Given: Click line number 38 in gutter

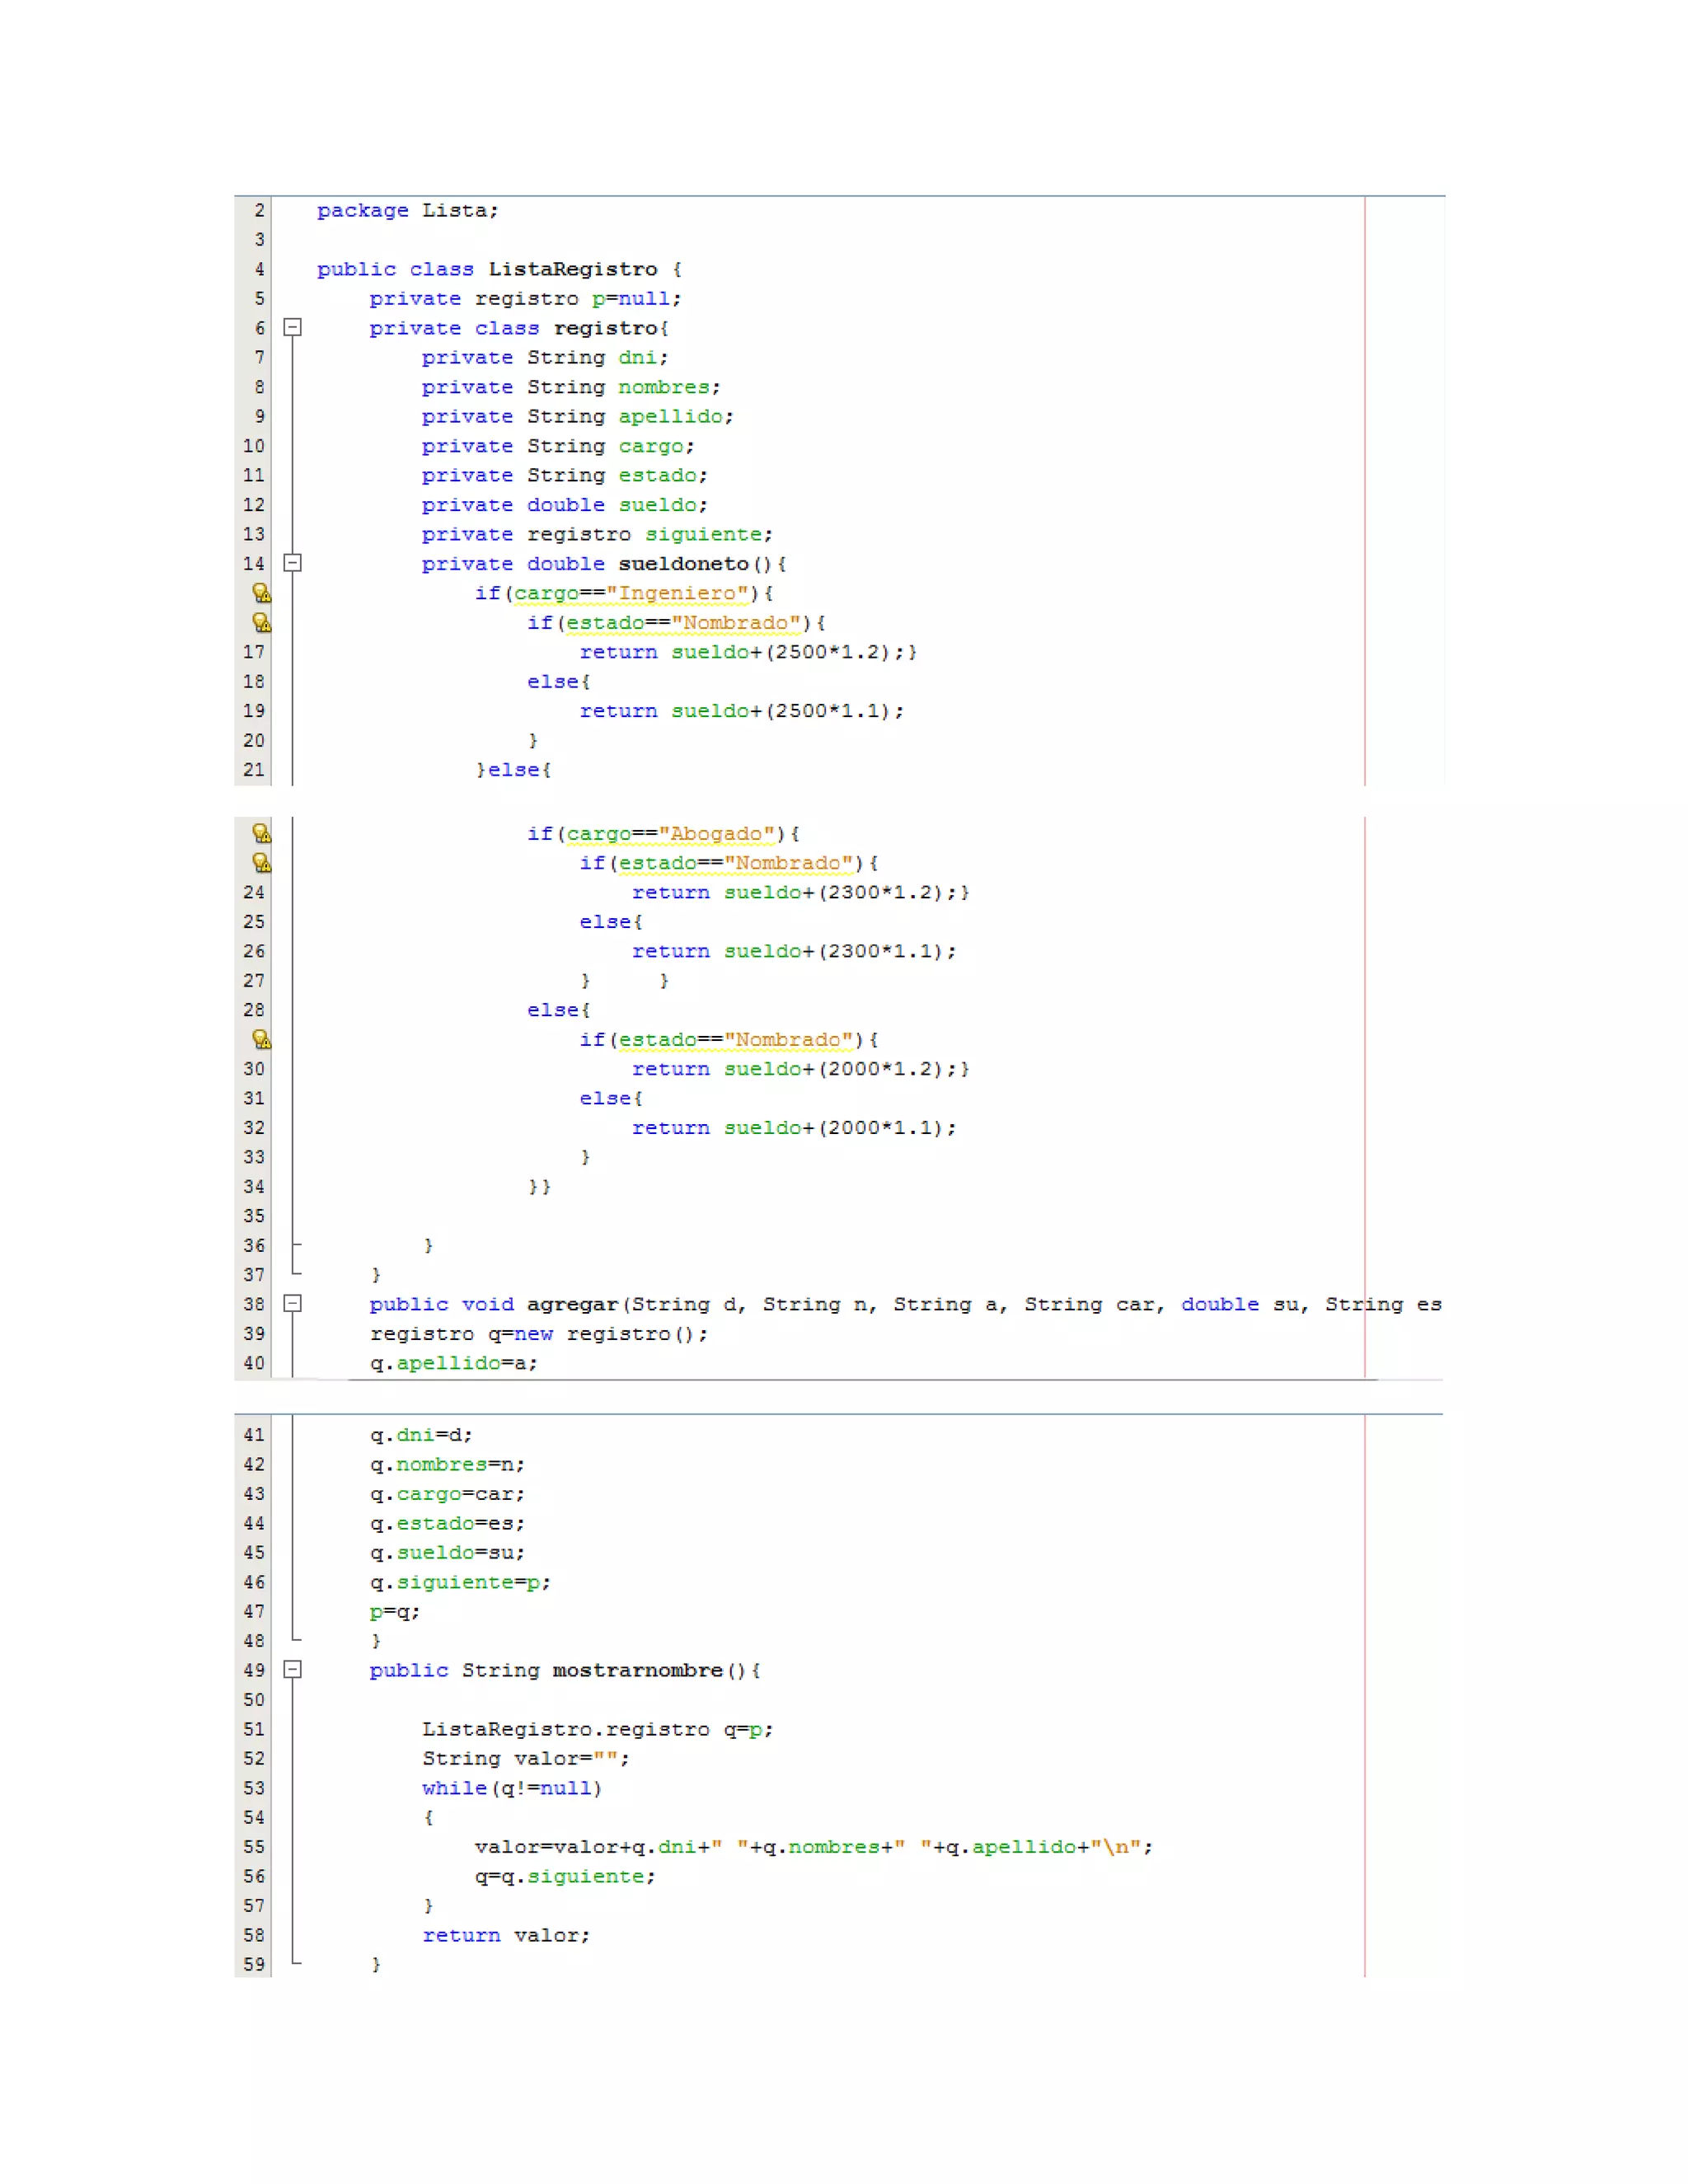Looking at the screenshot, I should click(x=254, y=1304).
